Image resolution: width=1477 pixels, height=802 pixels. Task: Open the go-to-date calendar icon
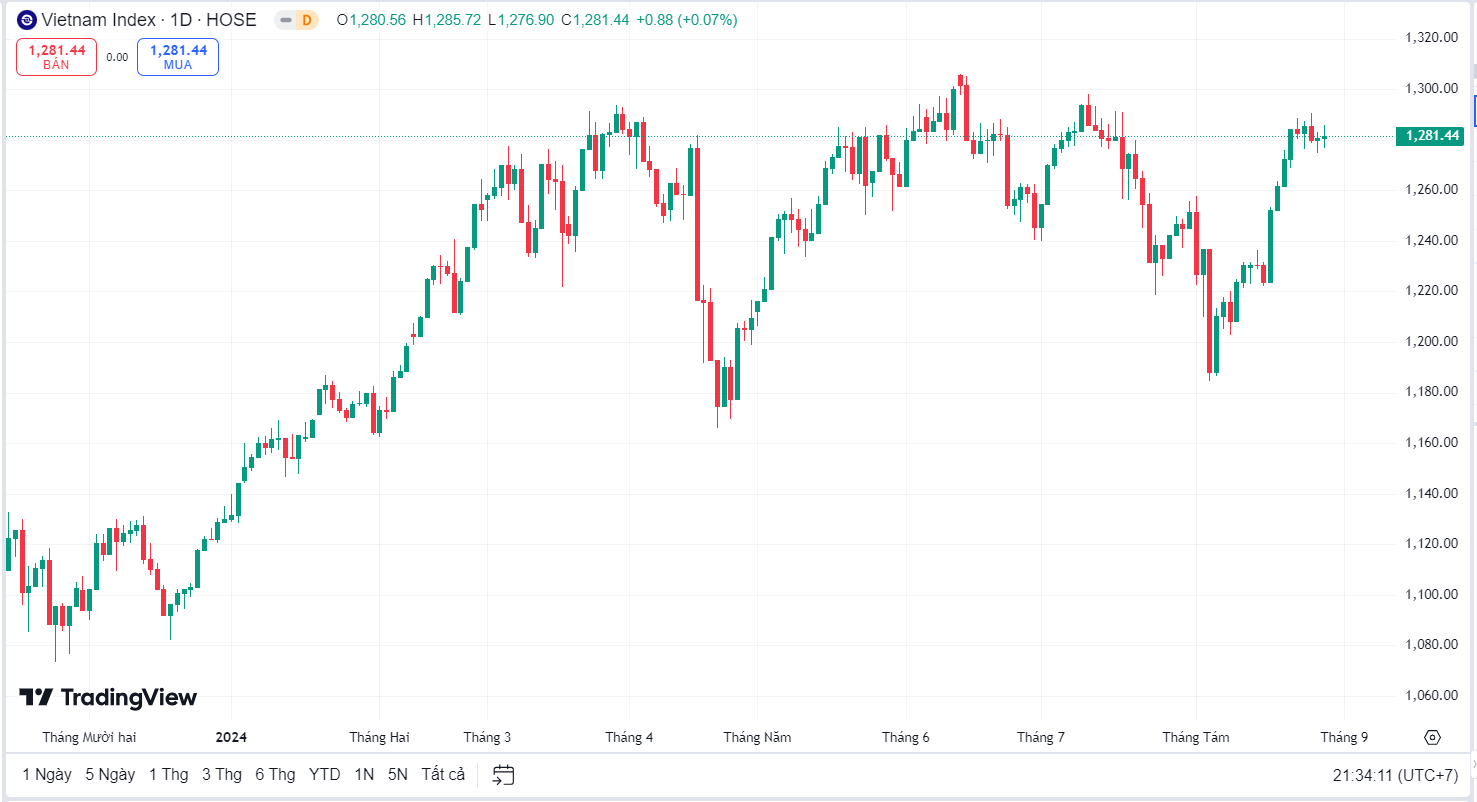coord(504,775)
